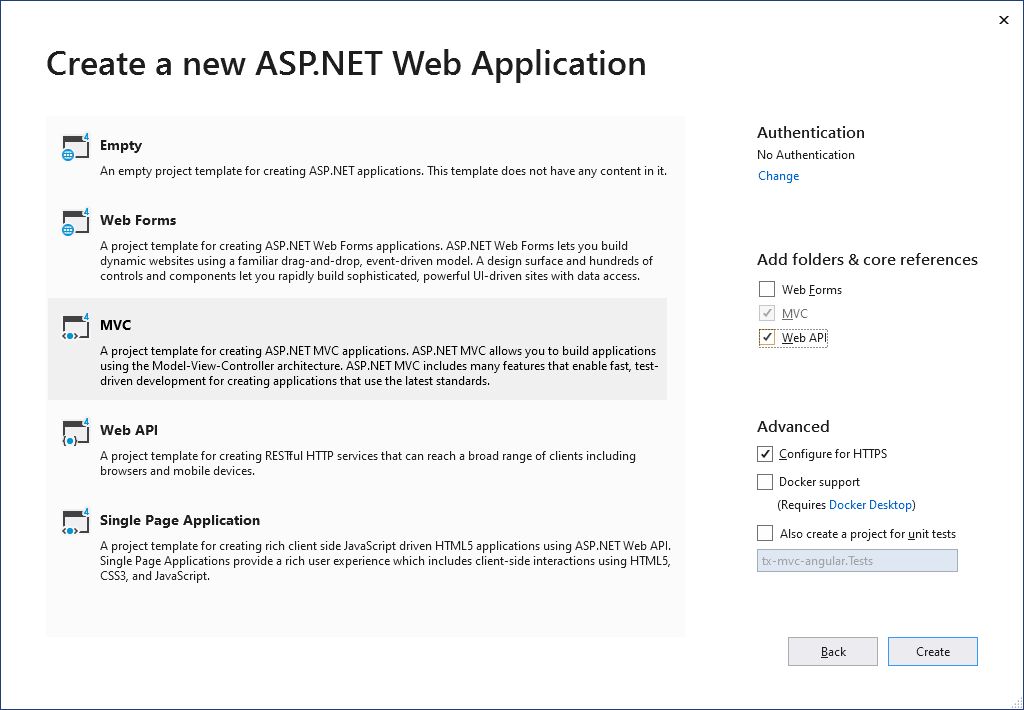This screenshot has height=710, width=1024.
Task: Click Create to generate the project
Action: pyautogui.click(x=933, y=651)
